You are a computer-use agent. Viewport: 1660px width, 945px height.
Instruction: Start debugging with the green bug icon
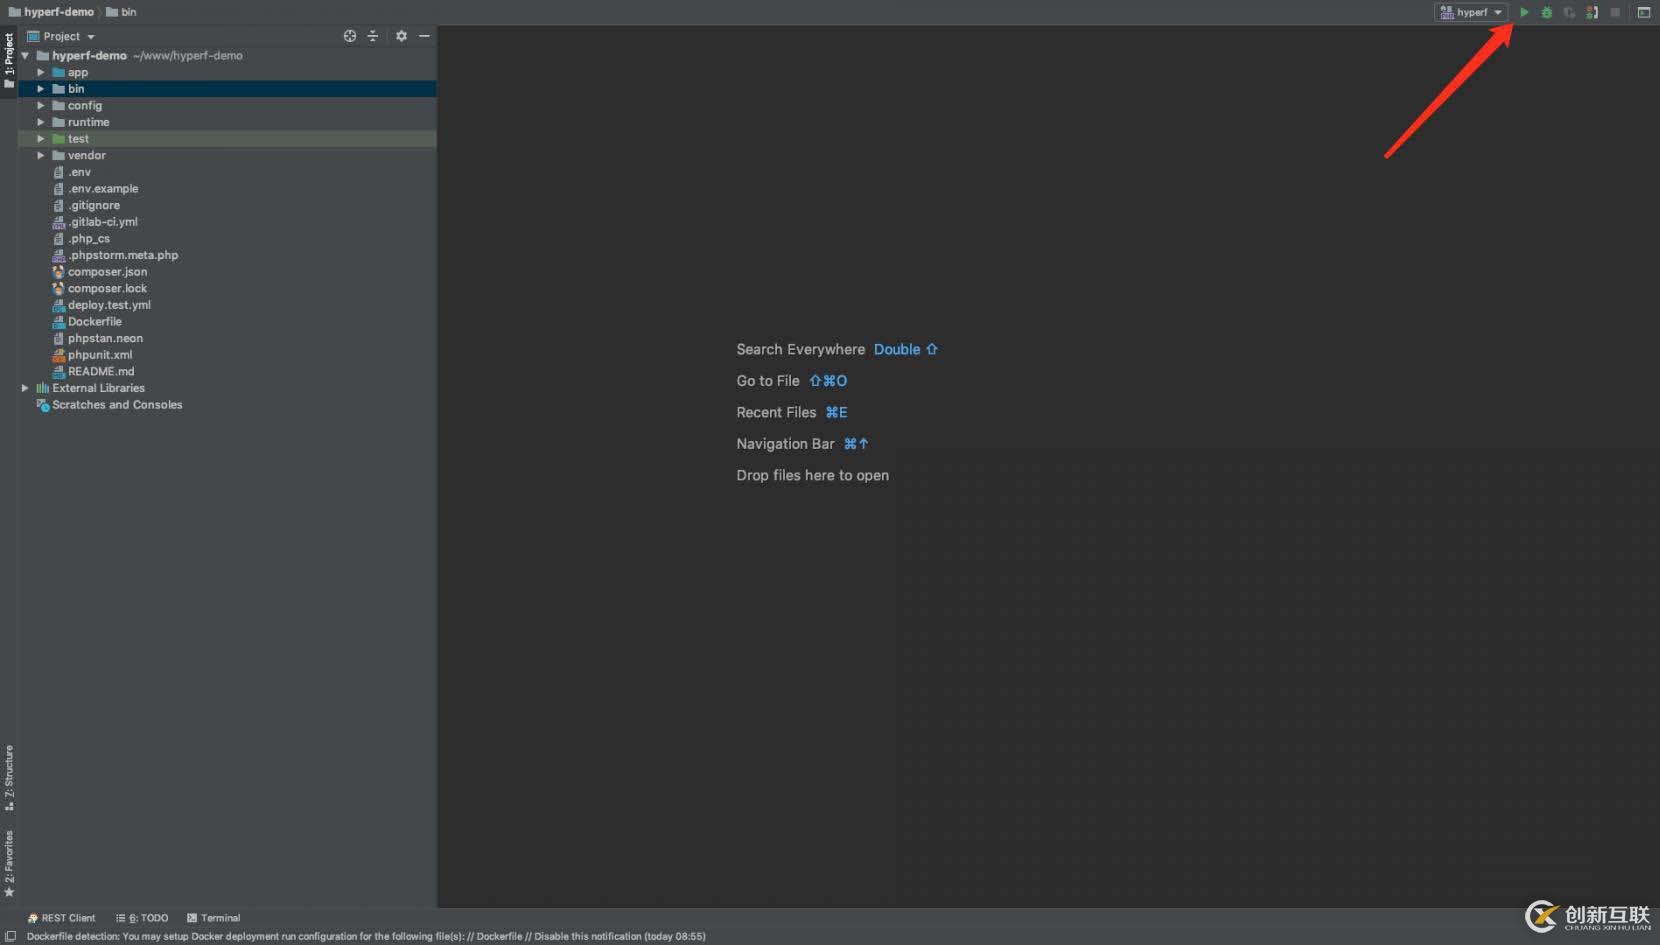1547,12
